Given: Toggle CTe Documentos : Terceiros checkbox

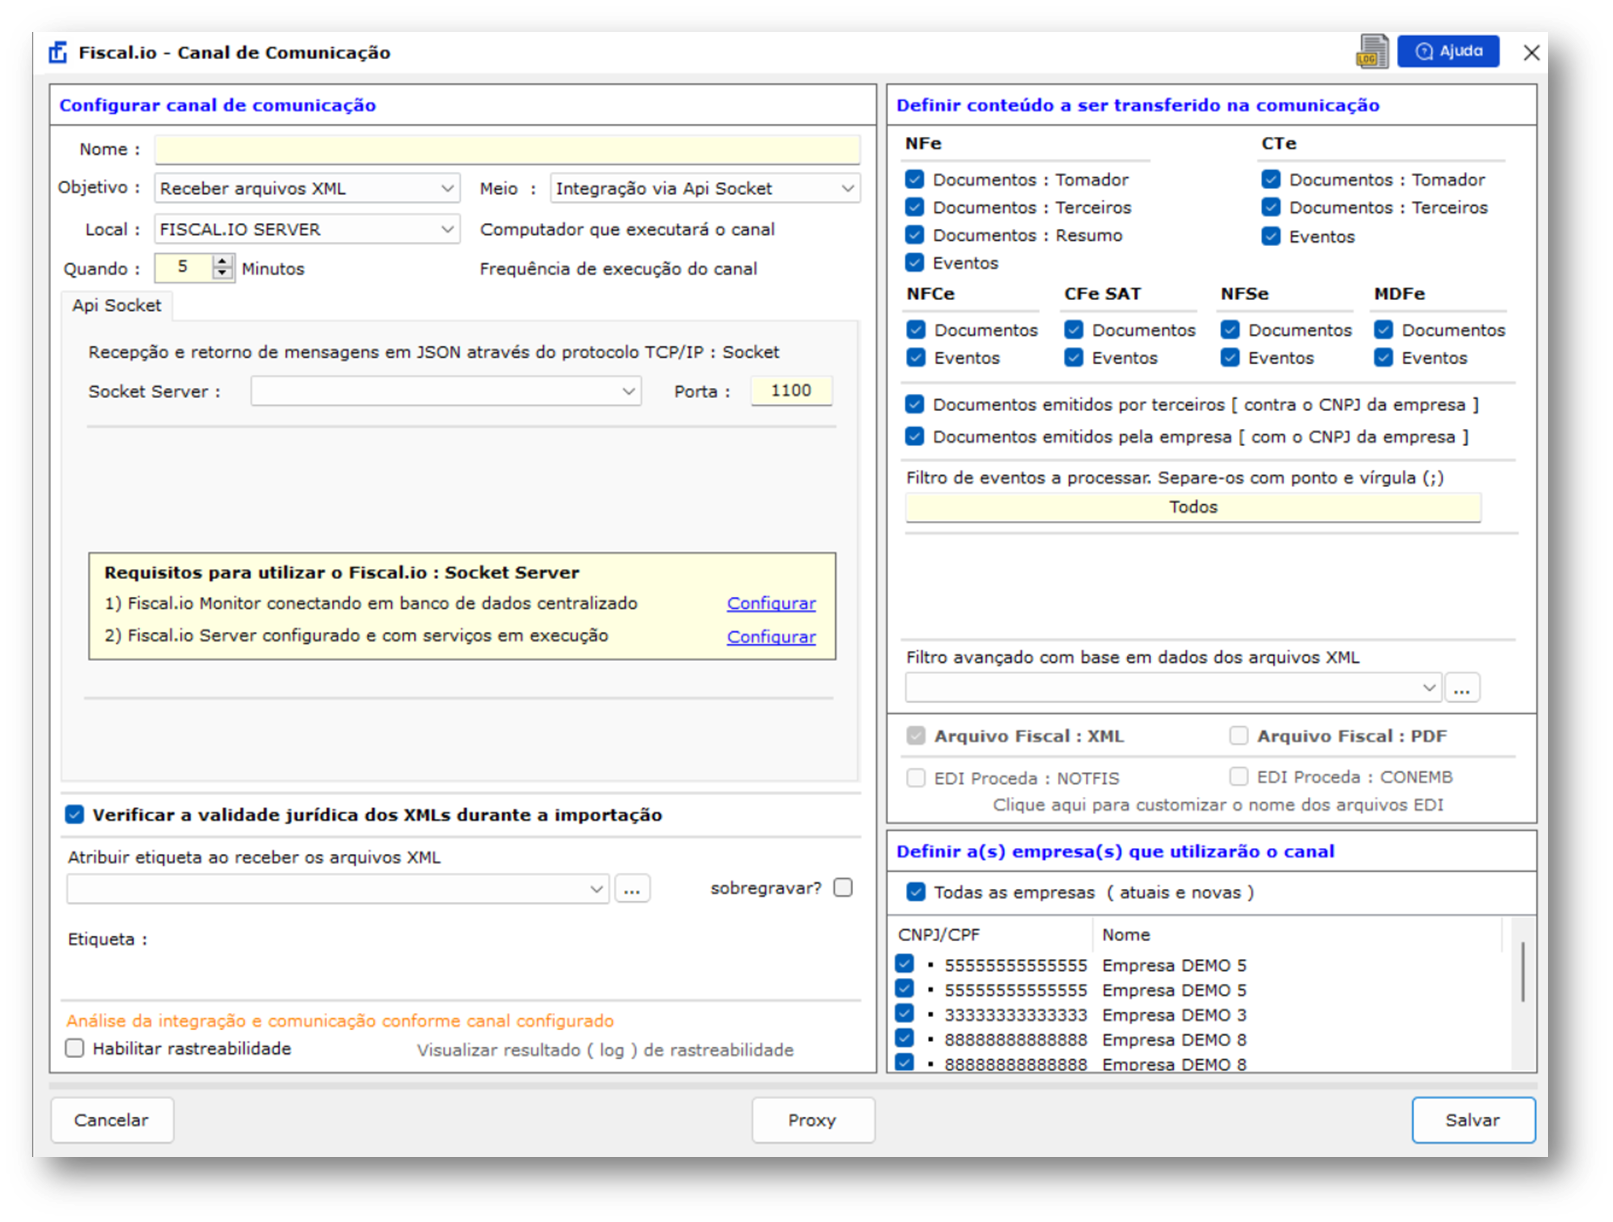Looking at the screenshot, I should [x=1270, y=207].
